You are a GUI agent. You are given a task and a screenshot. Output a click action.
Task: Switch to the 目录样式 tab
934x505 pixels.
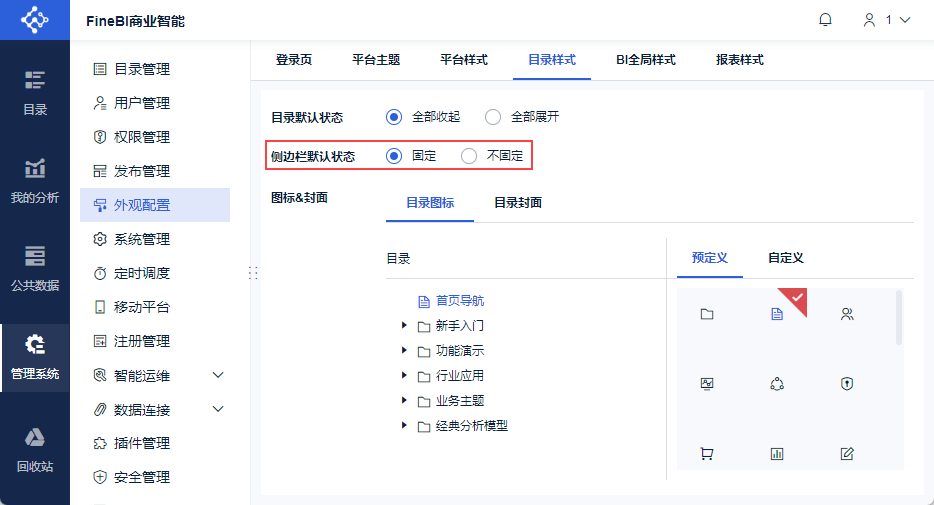(552, 60)
